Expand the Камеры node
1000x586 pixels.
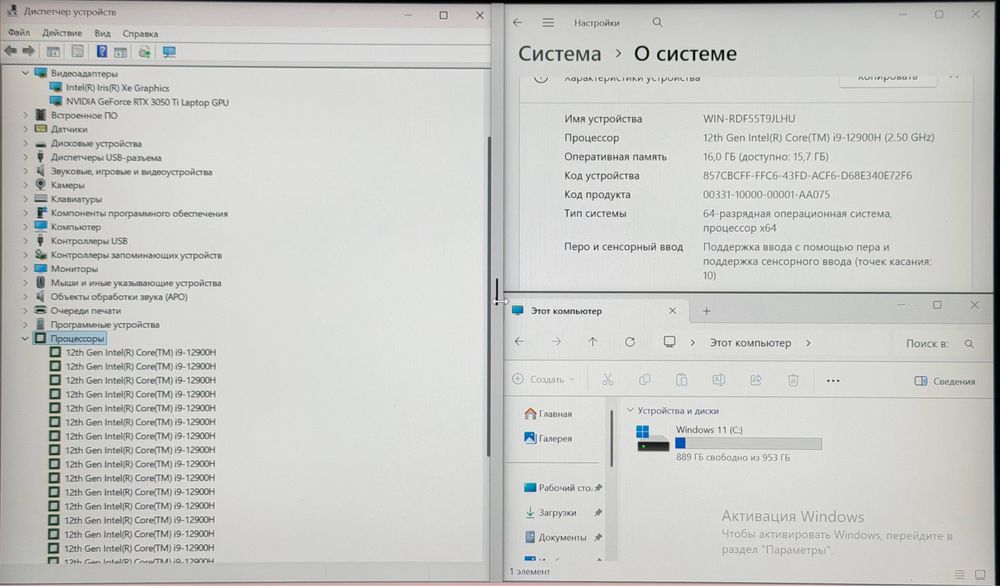[x=26, y=185]
